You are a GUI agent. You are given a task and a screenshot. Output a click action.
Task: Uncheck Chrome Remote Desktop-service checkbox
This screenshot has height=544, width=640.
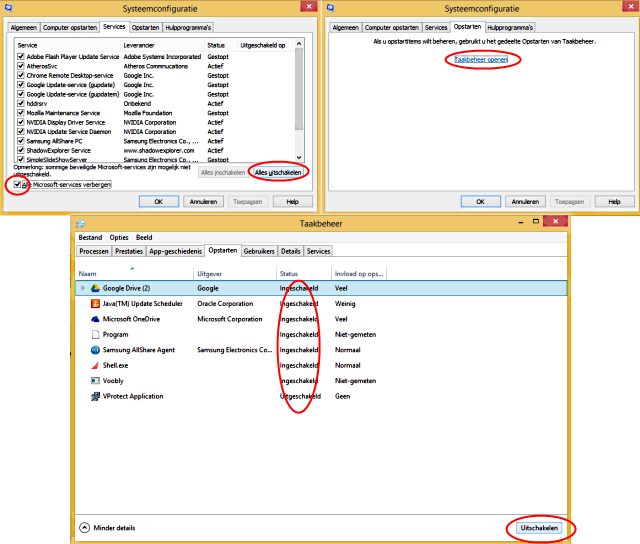[21, 75]
